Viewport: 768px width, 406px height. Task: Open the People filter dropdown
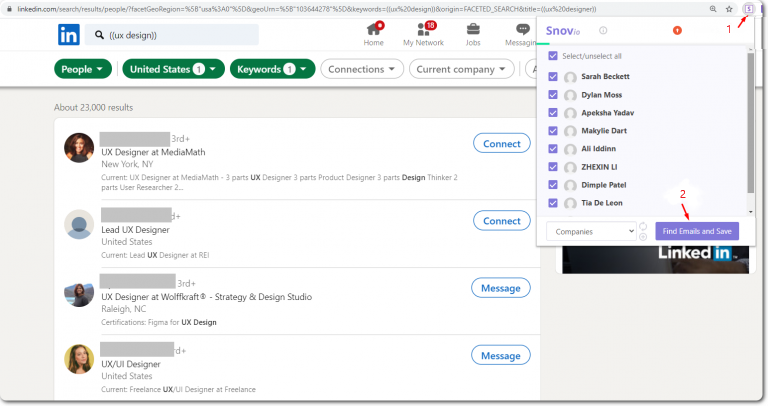83,69
